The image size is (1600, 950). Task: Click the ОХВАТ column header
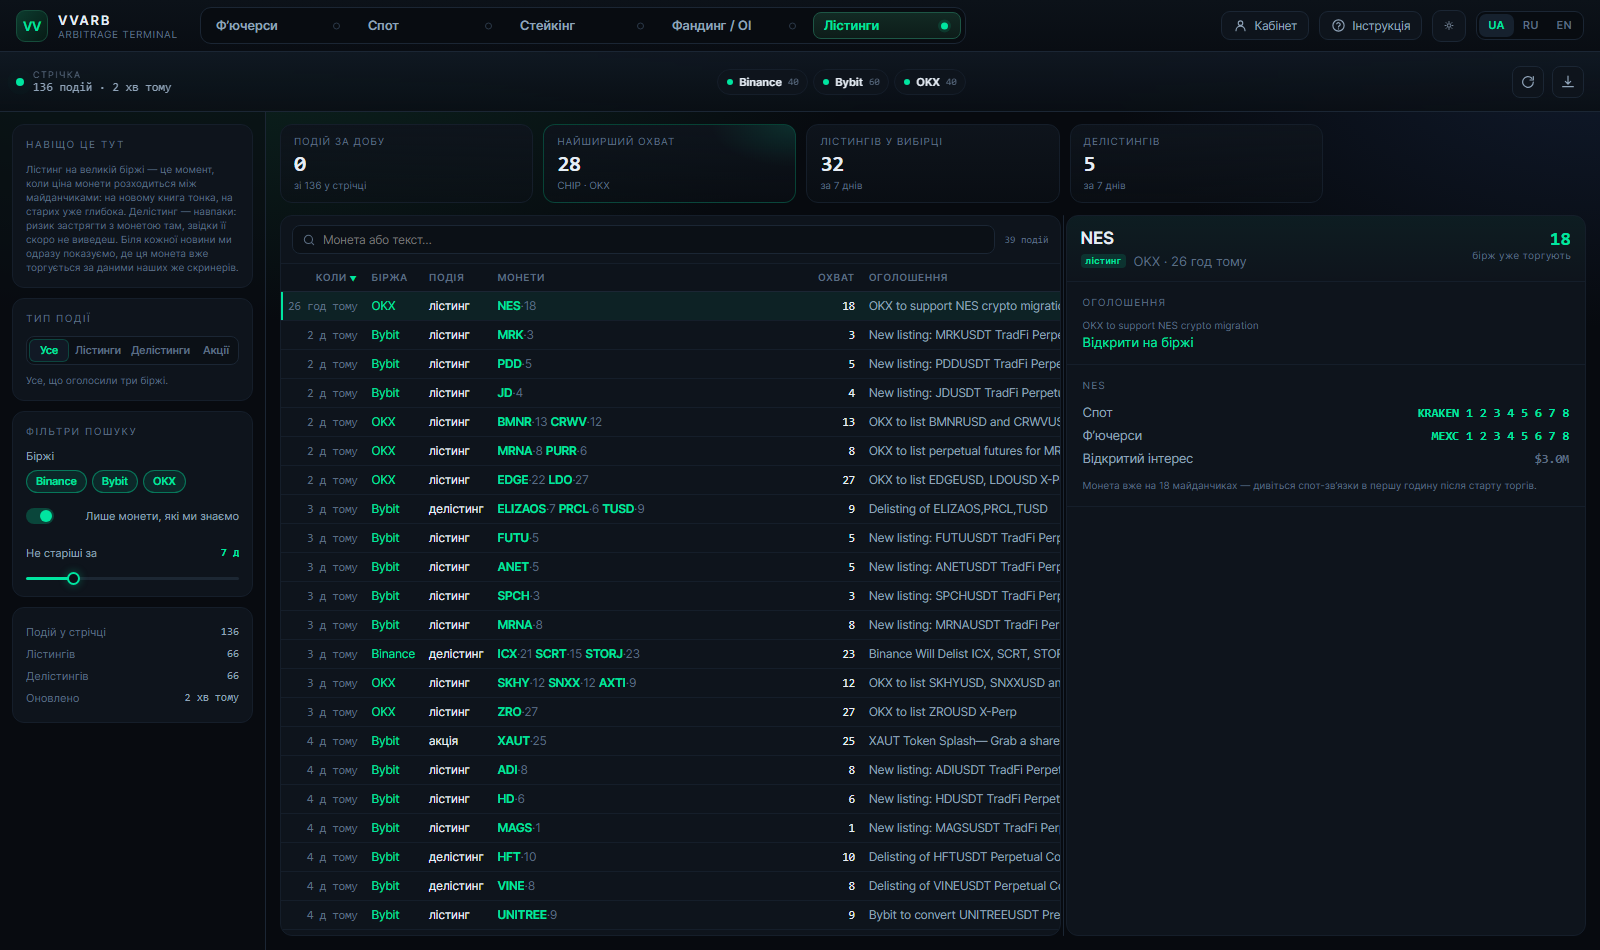pos(836,278)
